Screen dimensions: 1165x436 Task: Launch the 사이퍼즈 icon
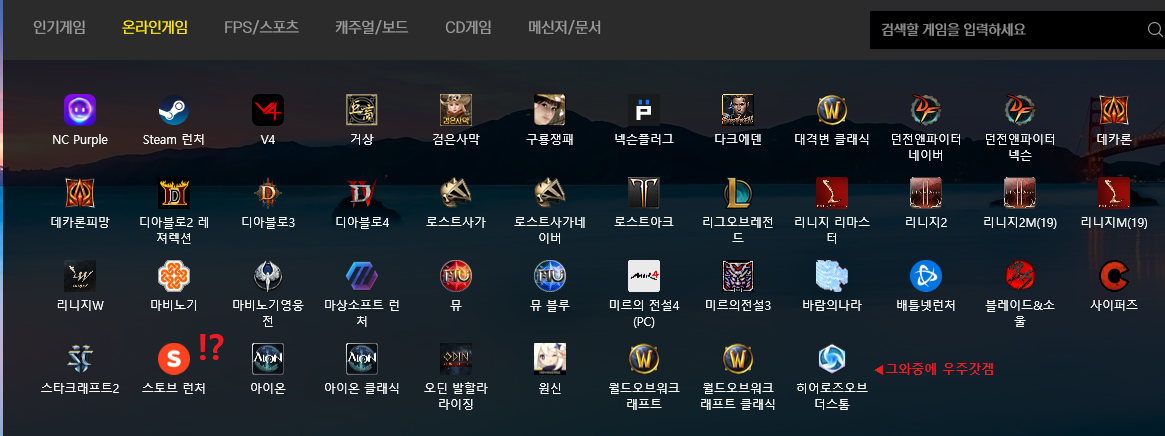click(x=1114, y=276)
